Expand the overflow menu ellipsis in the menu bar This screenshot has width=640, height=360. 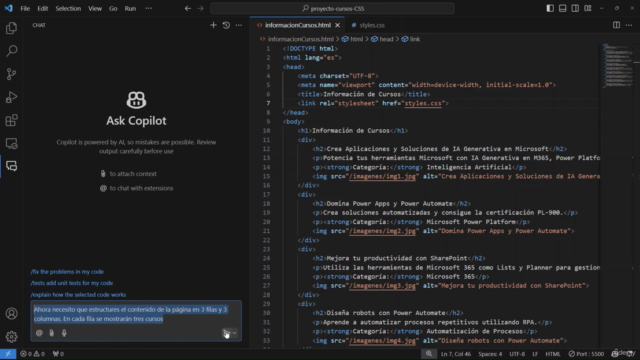pyautogui.click(x=149, y=8)
